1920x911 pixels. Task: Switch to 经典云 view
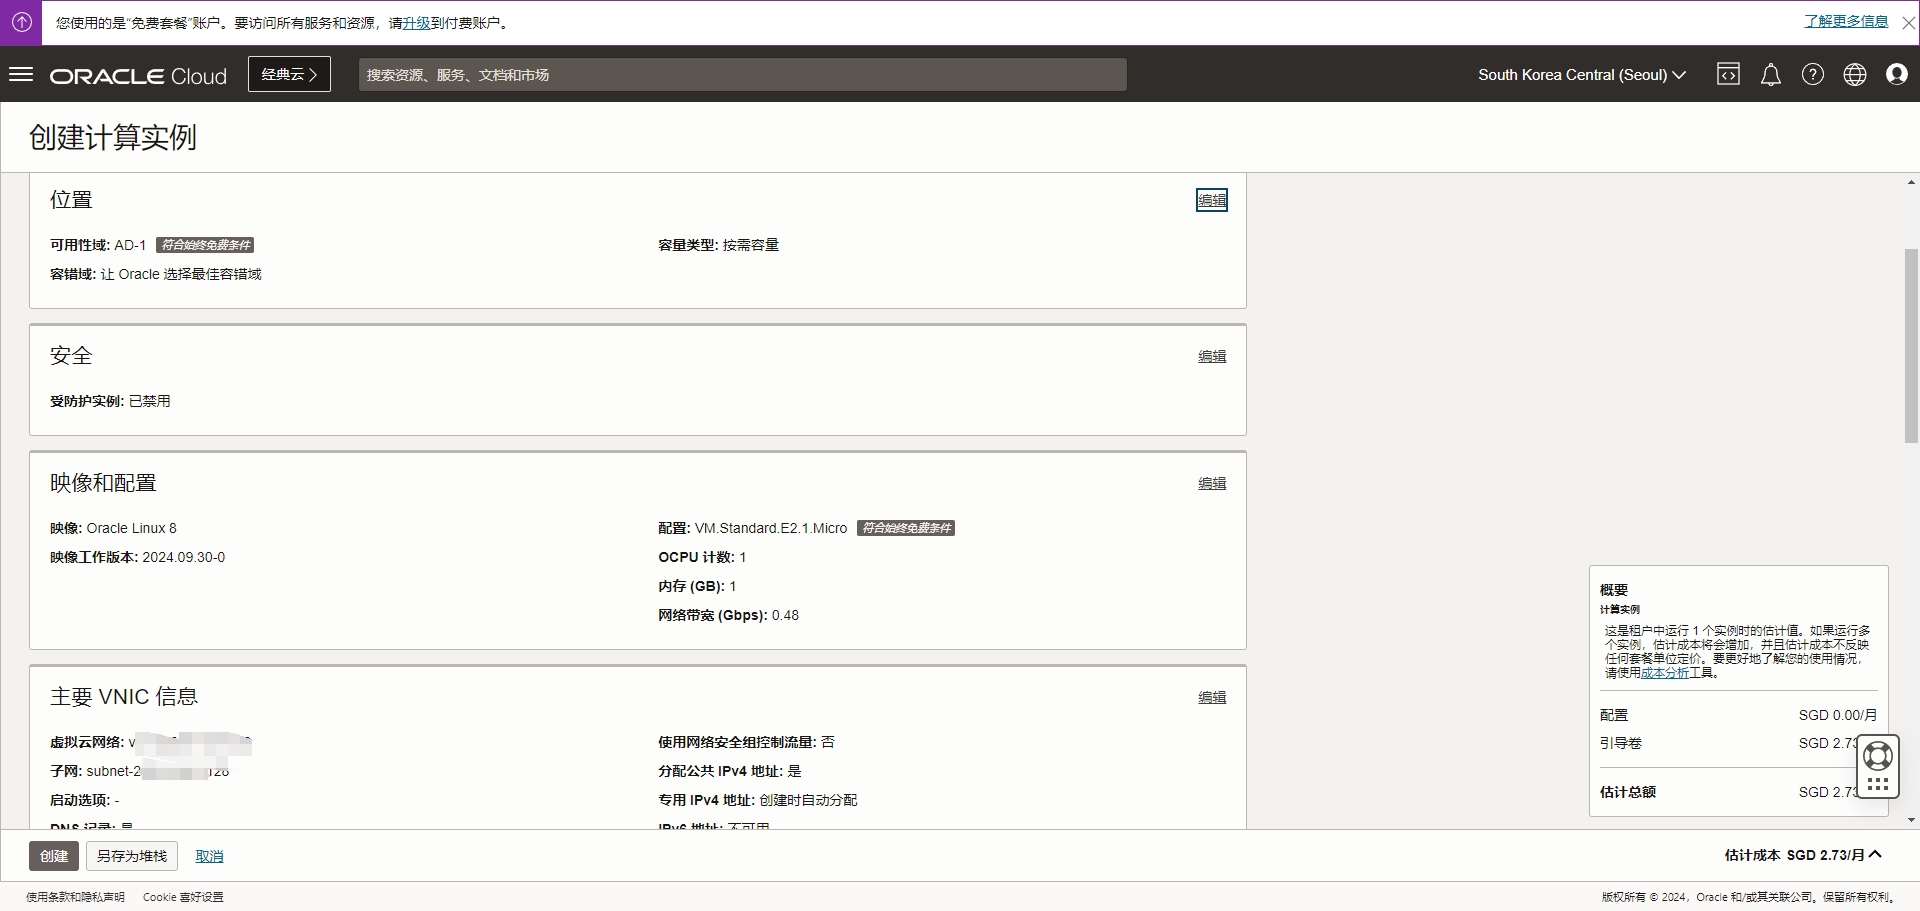(289, 74)
